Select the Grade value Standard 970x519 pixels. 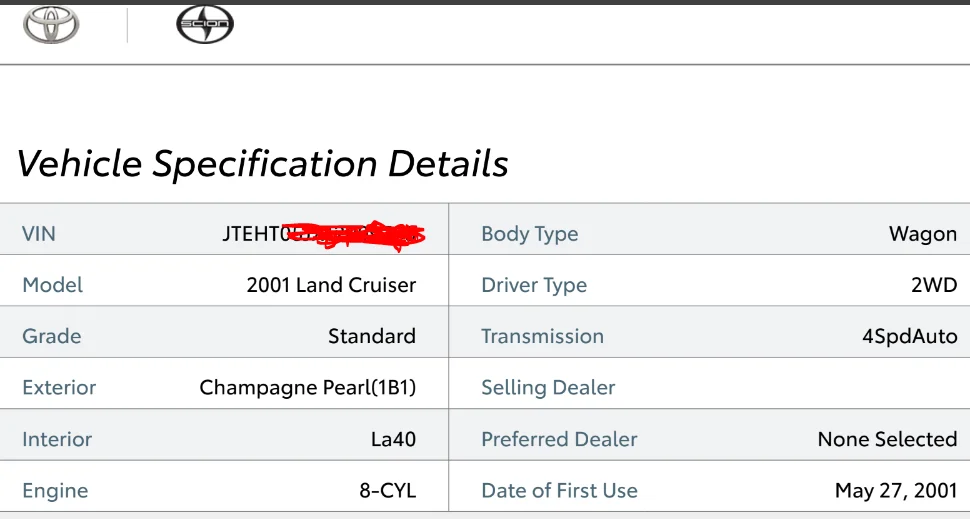click(x=372, y=337)
